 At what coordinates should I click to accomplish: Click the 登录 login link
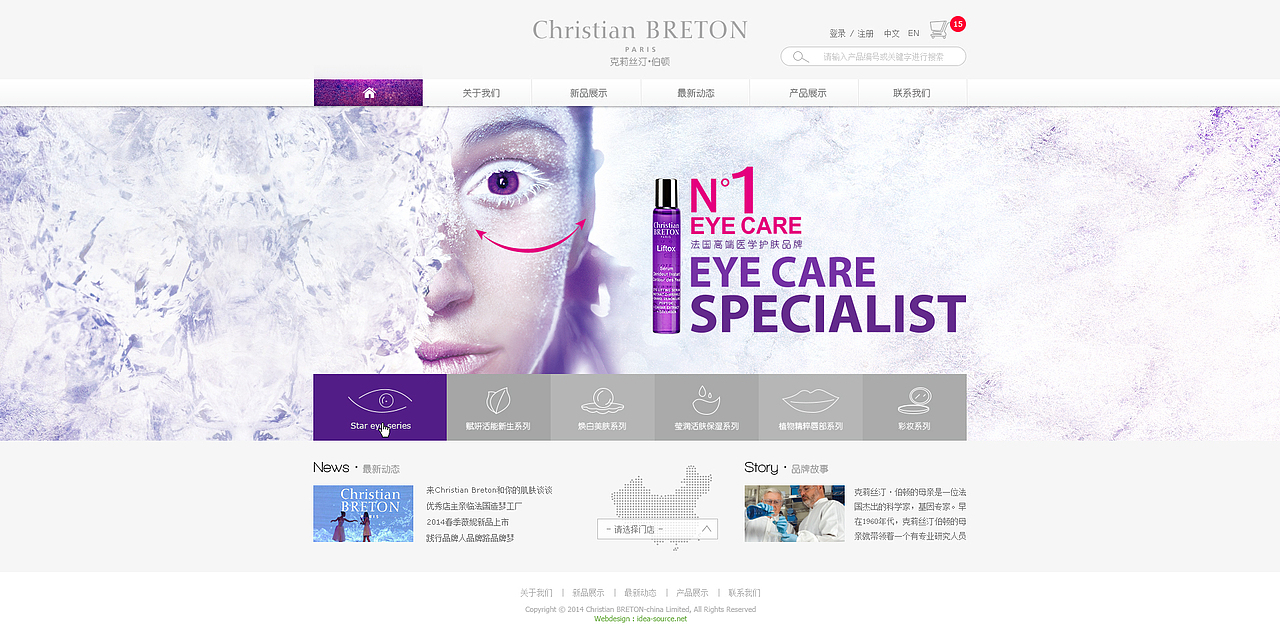point(837,33)
